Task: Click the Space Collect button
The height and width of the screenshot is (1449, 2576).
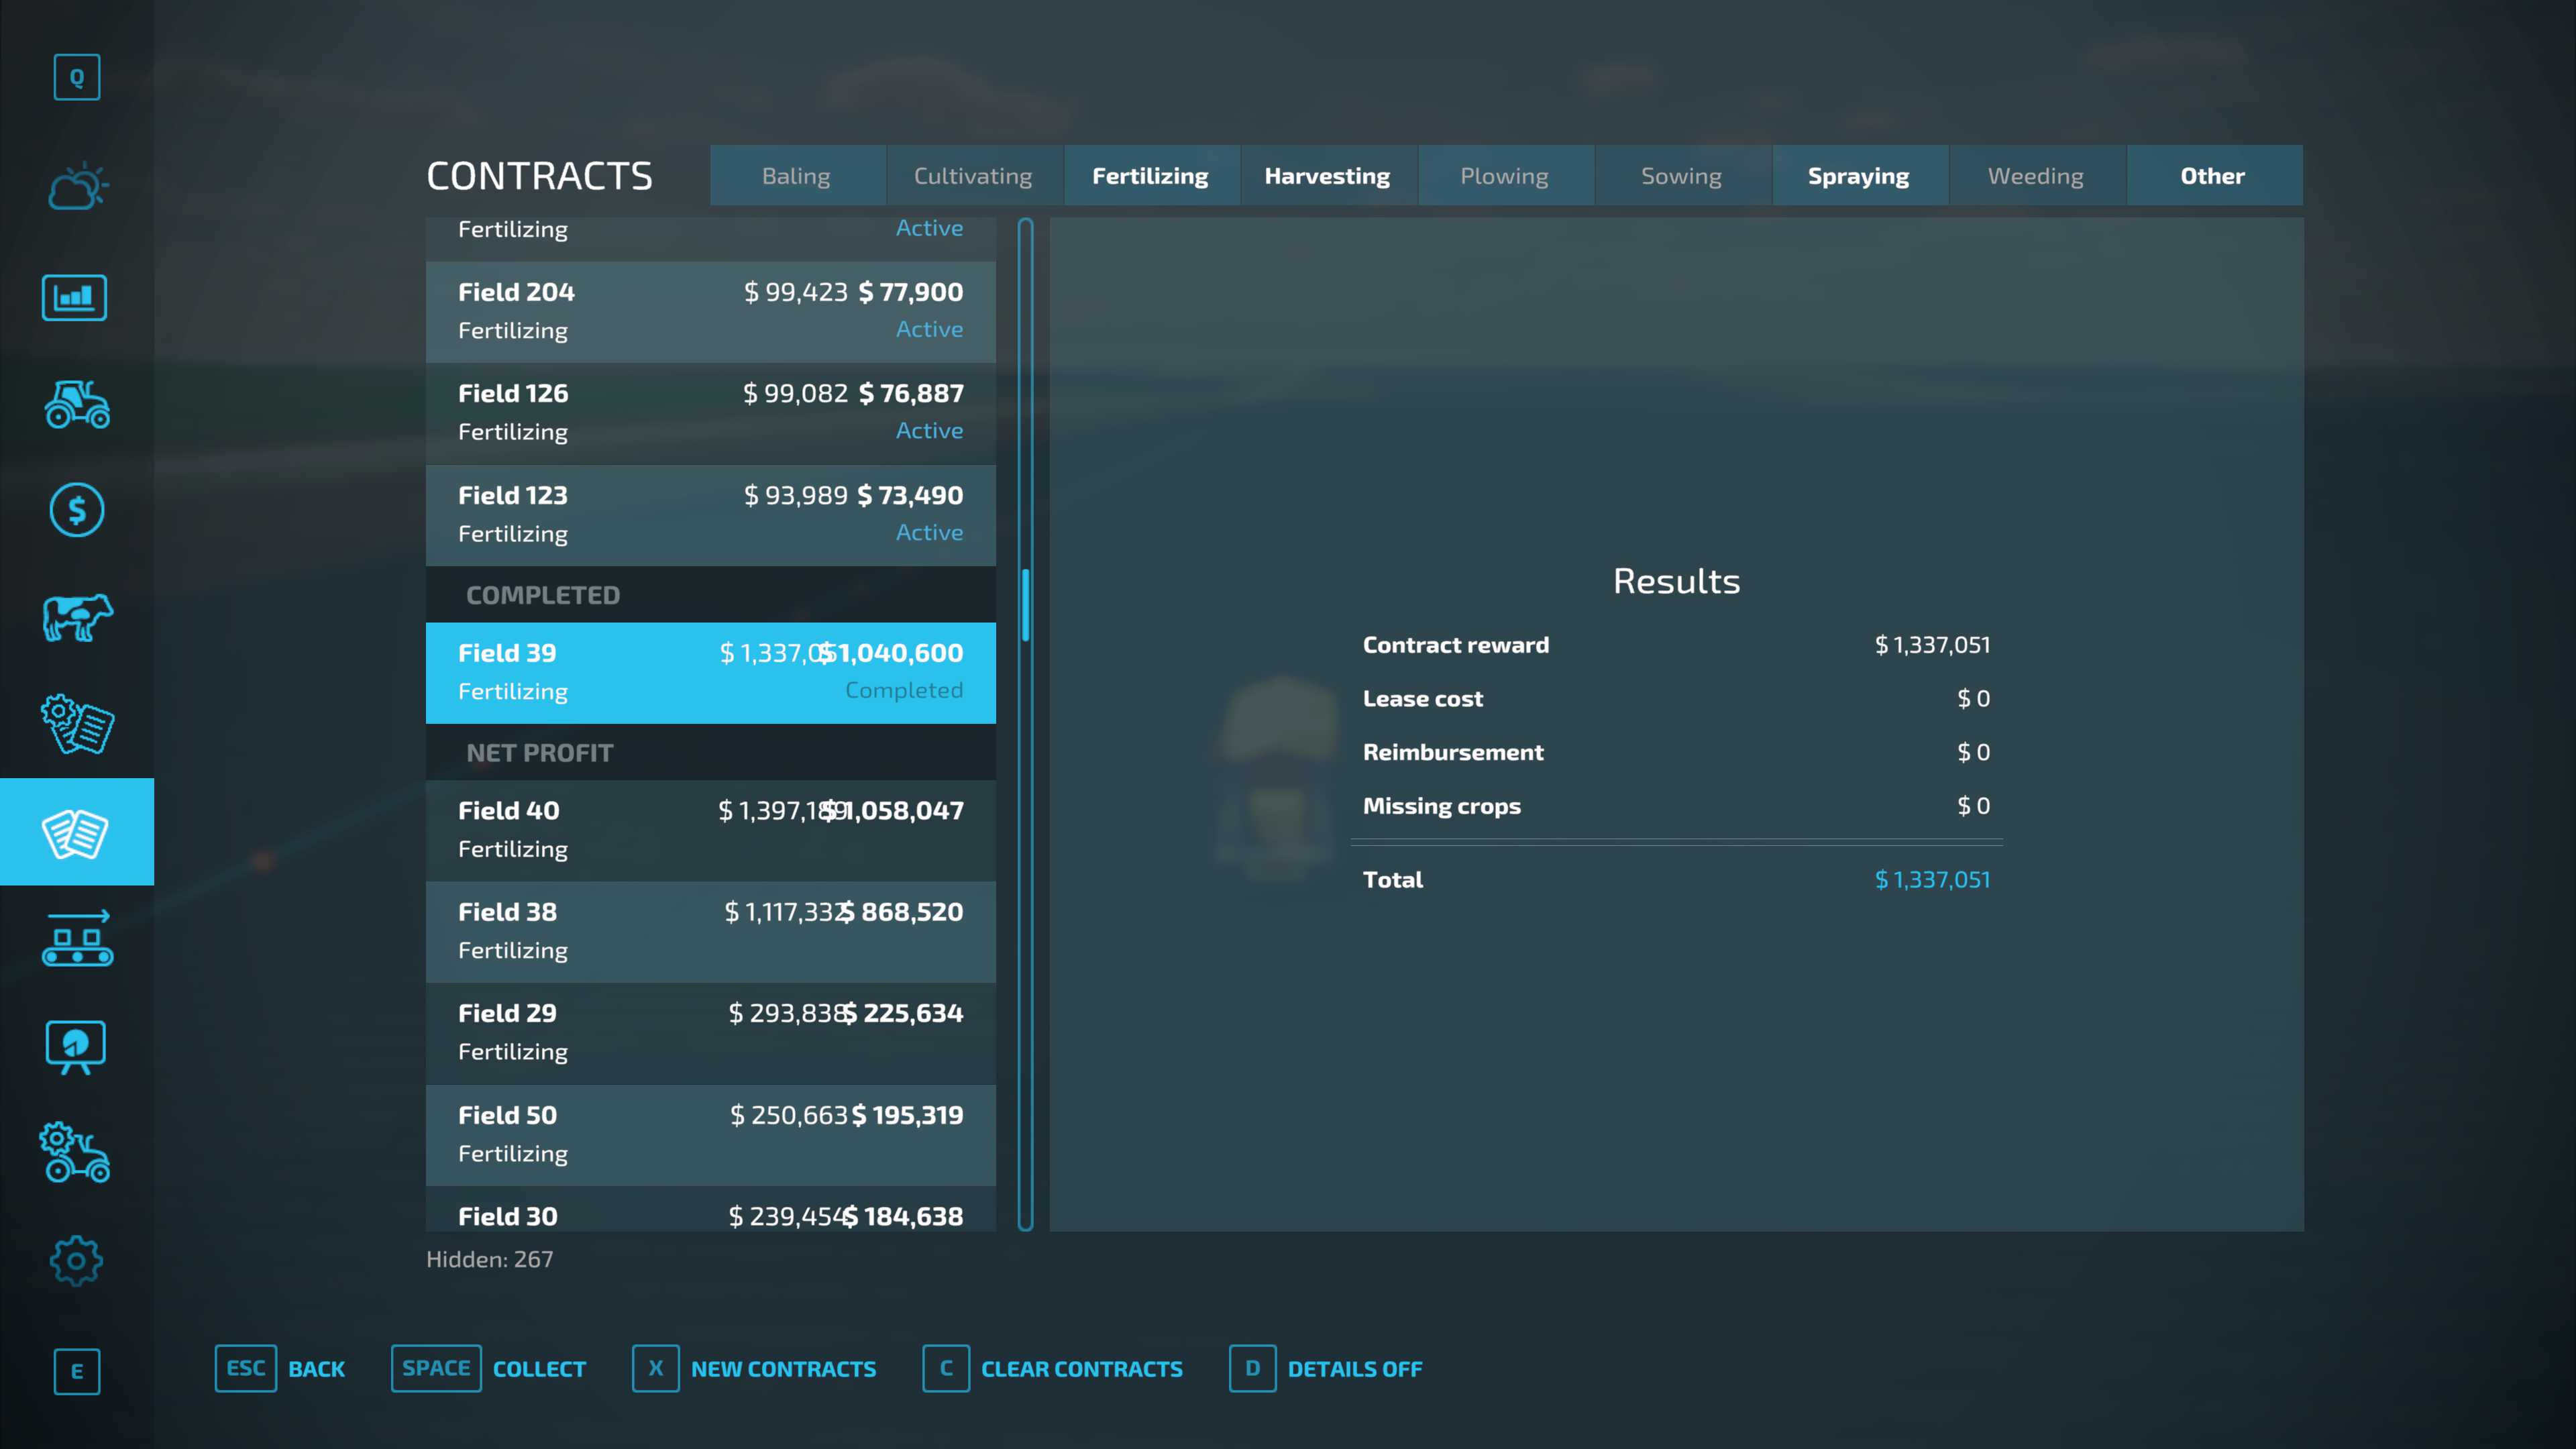Action: 489,1368
